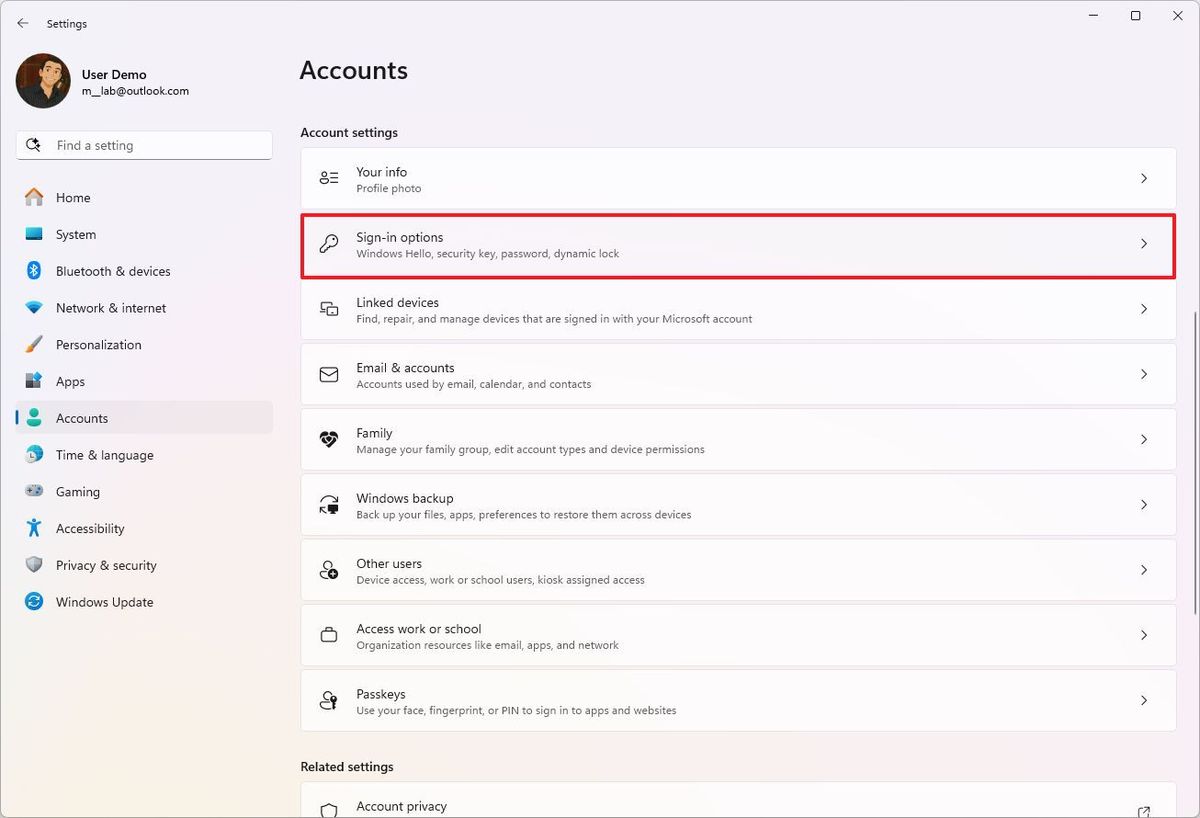Click the Find a setting search box
Image resolution: width=1200 pixels, height=818 pixels.
point(150,145)
